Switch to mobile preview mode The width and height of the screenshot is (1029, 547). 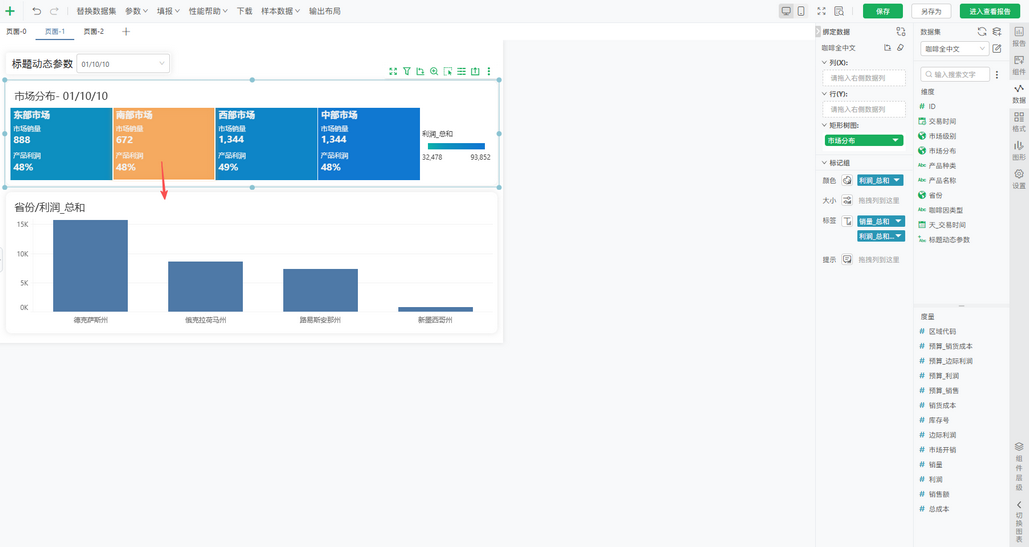[800, 11]
